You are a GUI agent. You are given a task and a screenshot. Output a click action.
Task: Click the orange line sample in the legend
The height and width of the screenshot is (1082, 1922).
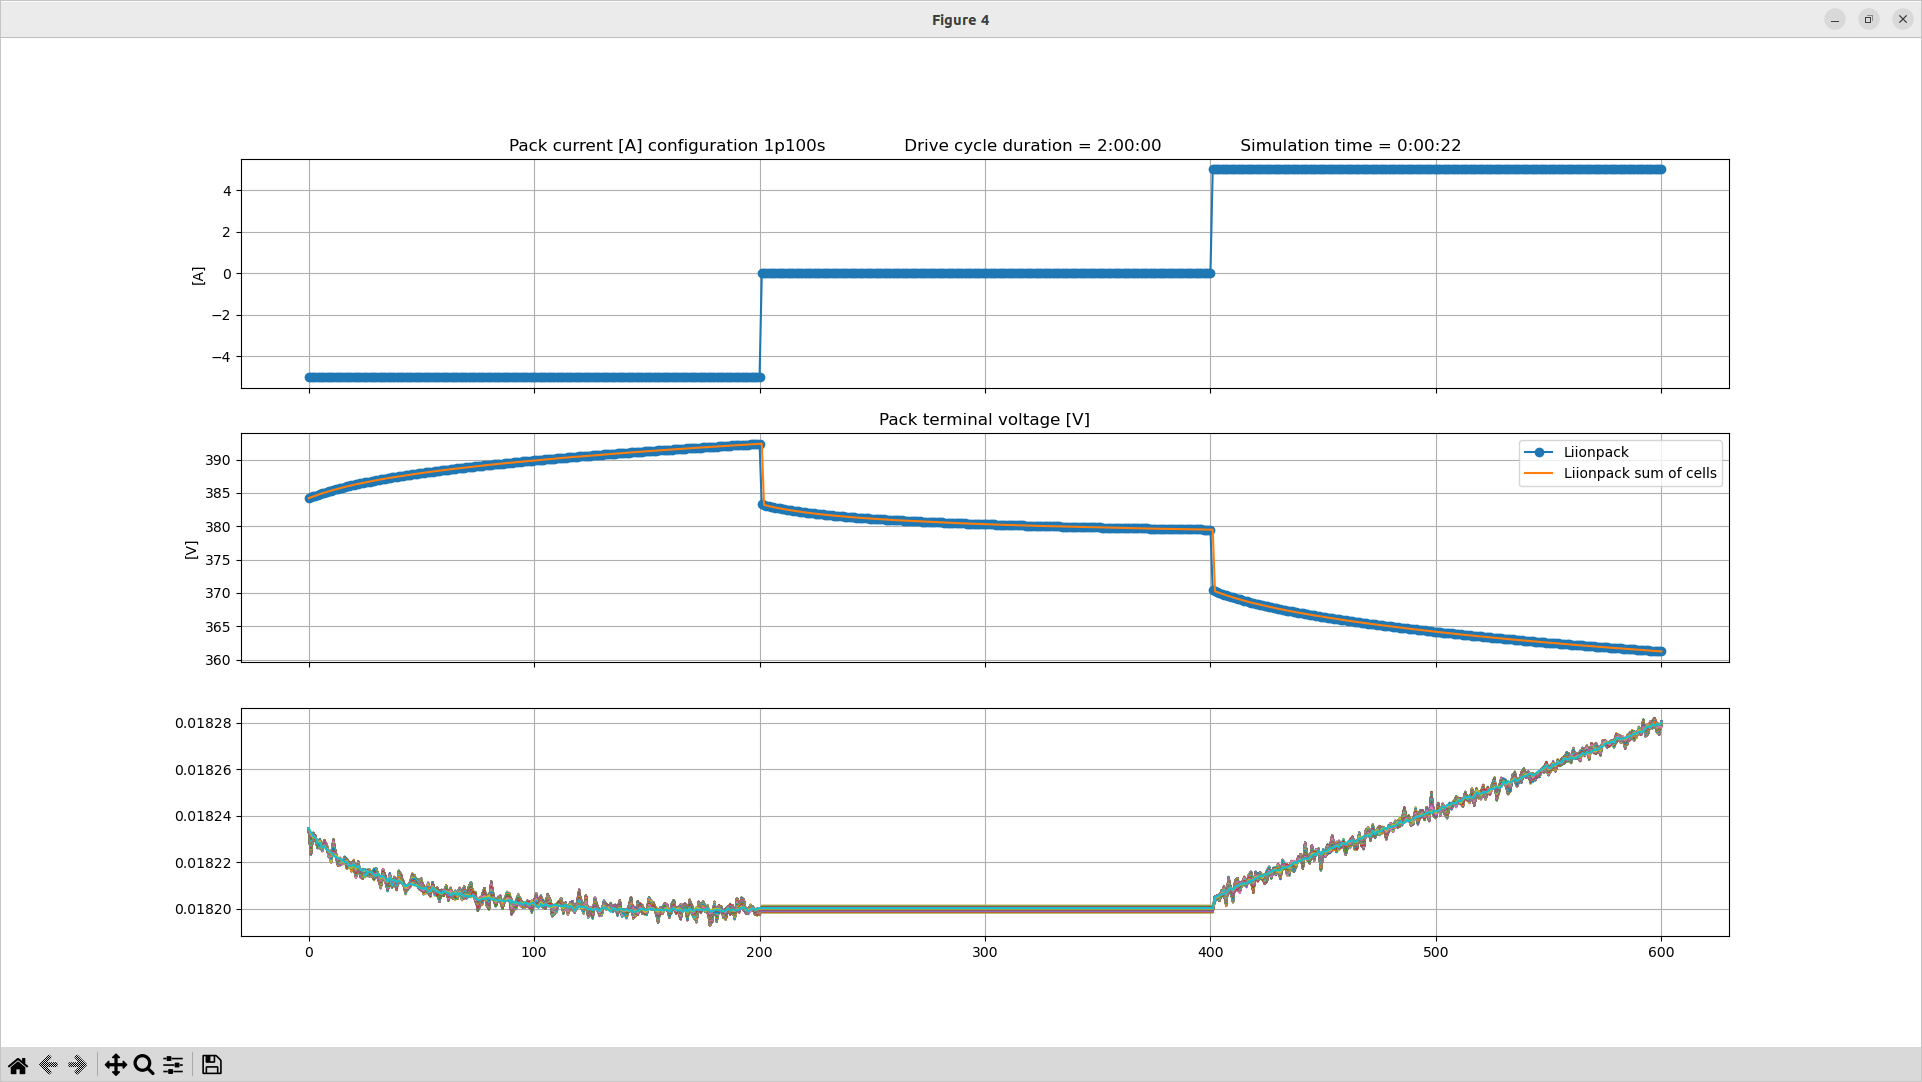coord(1538,473)
